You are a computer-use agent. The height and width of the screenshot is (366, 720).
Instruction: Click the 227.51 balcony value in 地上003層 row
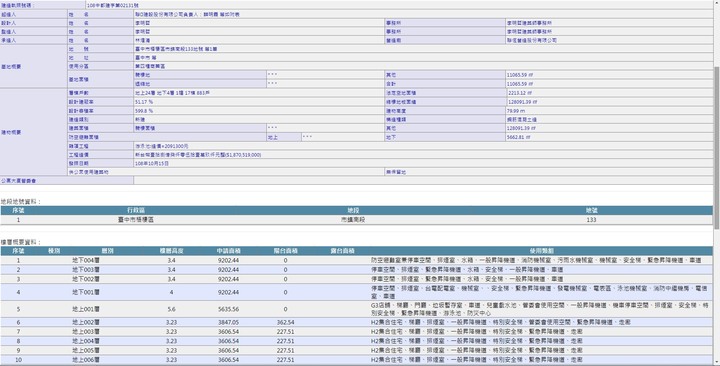point(286,332)
